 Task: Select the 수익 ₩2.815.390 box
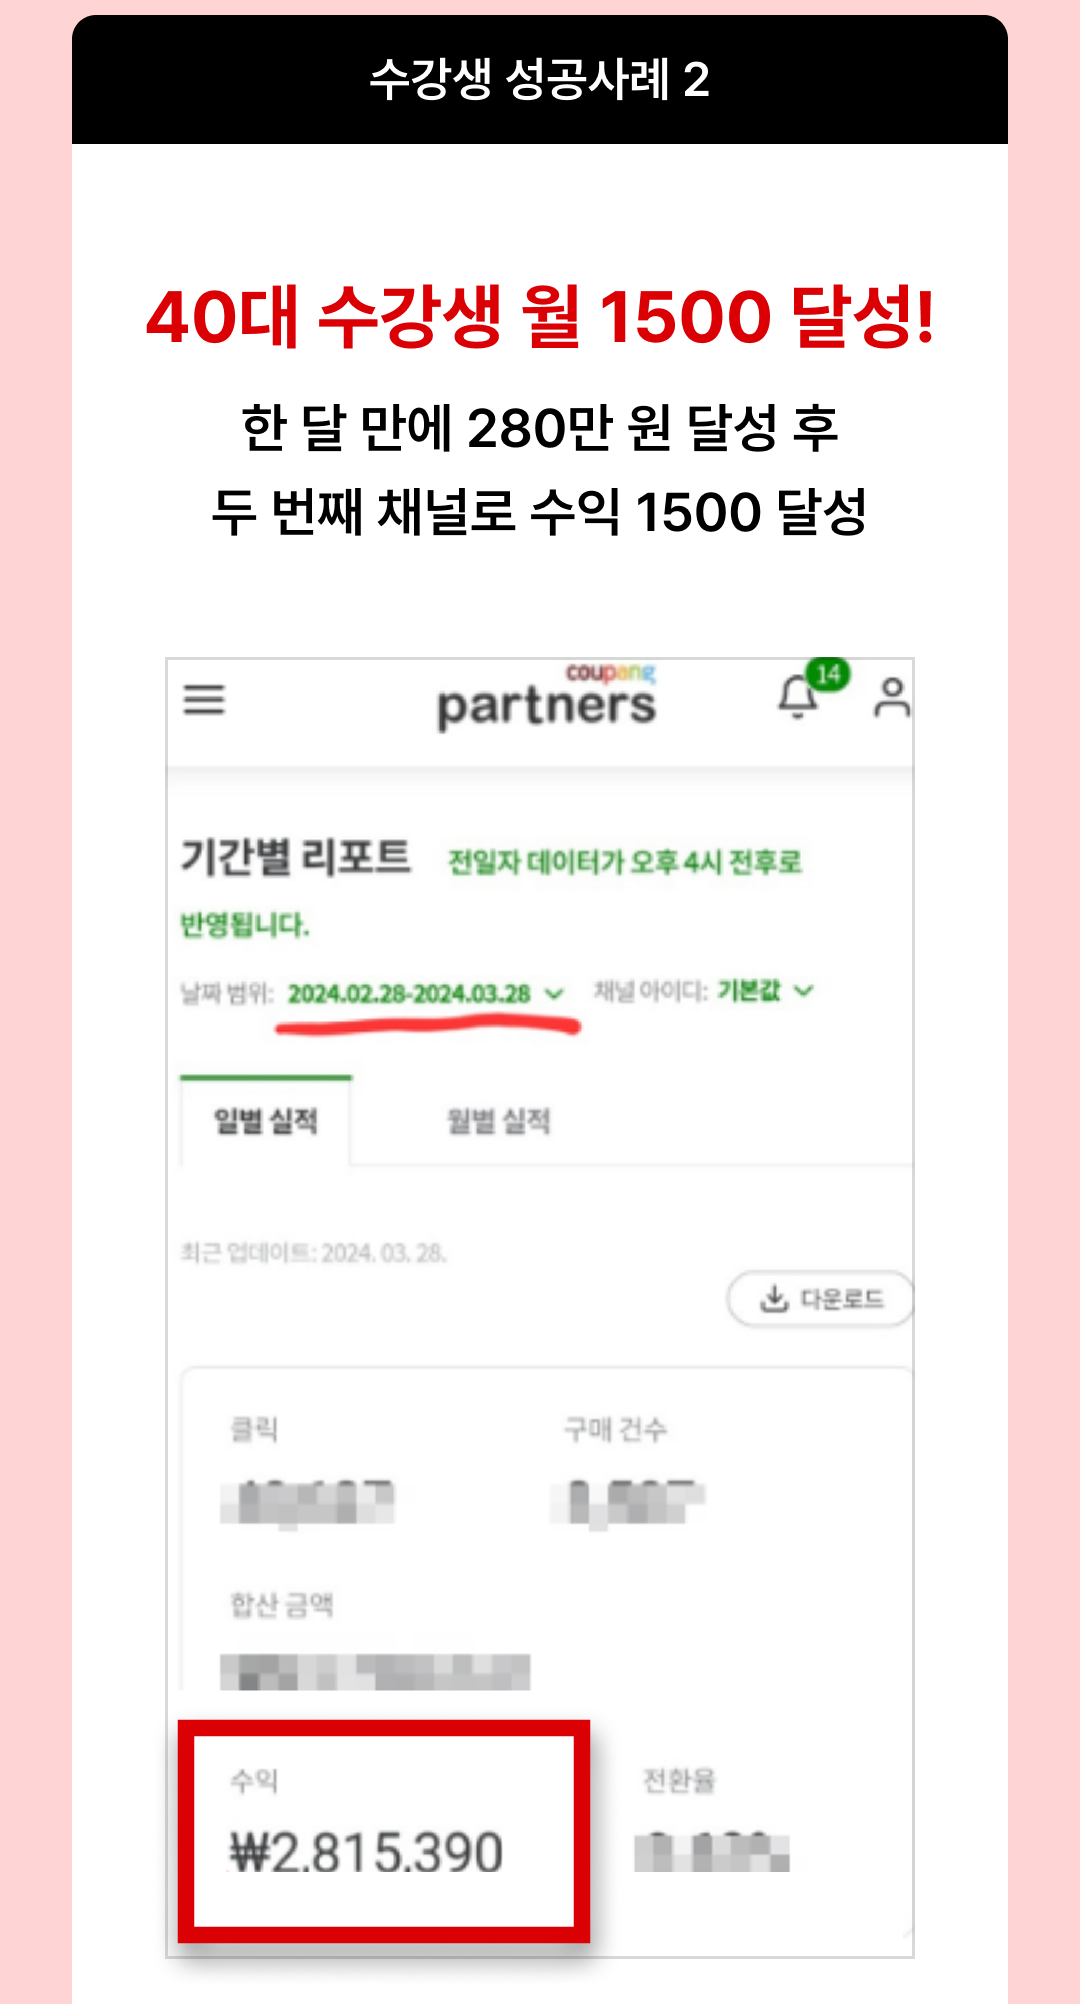click(x=384, y=1831)
